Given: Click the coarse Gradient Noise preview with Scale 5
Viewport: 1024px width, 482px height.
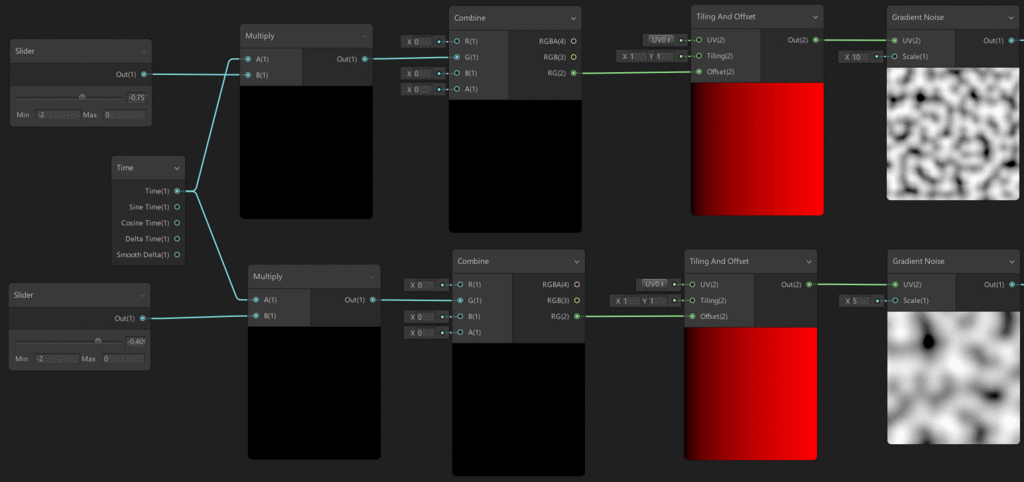Looking at the screenshot, I should (953, 378).
